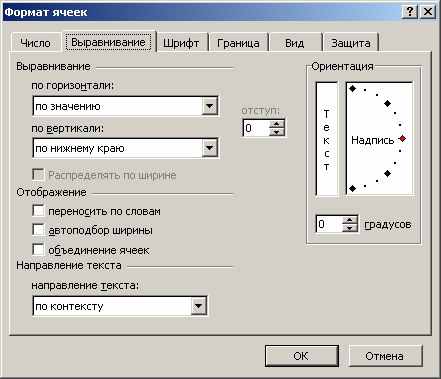The image size is (441, 379).
Task: Enable переносить по словам checkbox
Action: 38,211
